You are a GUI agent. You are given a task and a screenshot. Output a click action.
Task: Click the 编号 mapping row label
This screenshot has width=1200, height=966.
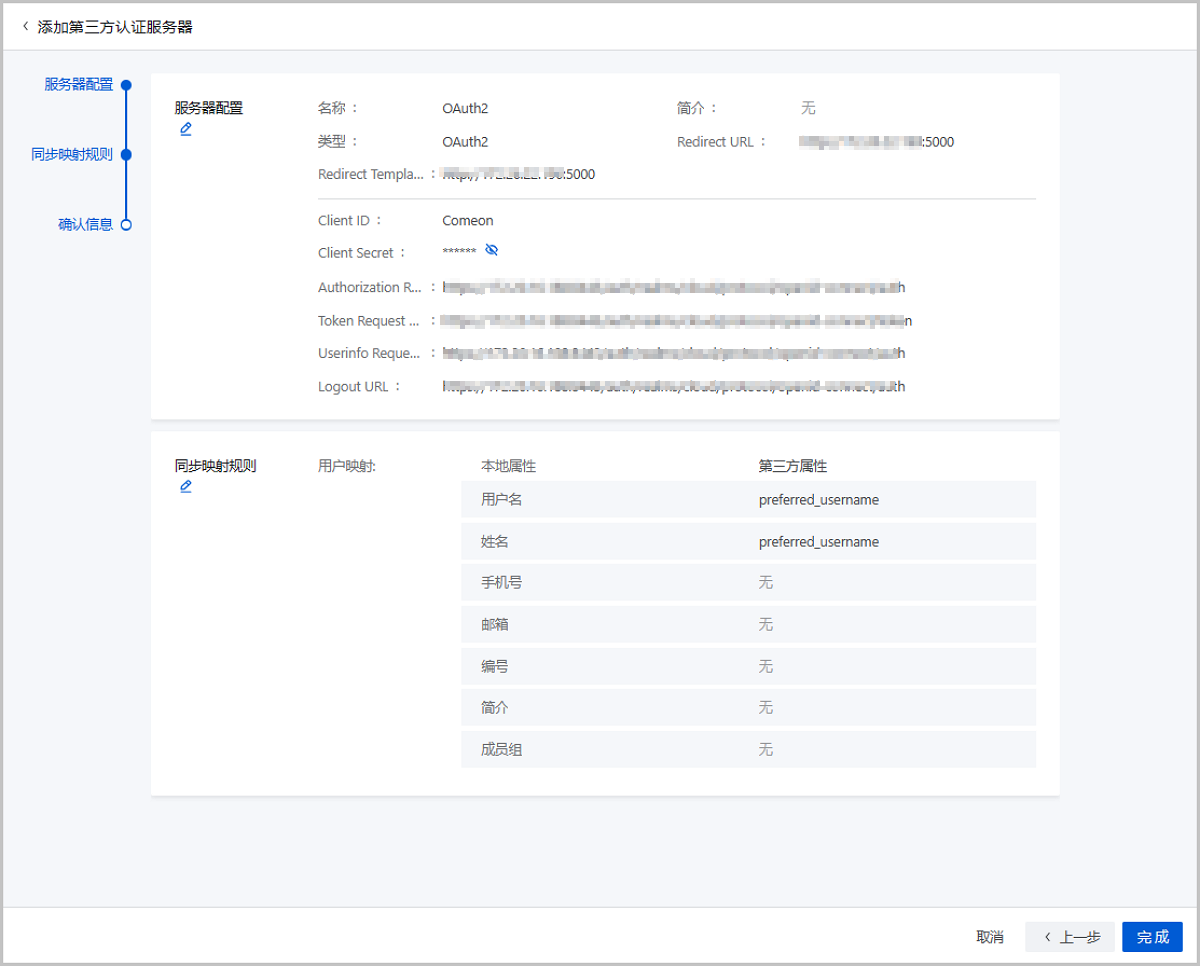click(x=495, y=666)
